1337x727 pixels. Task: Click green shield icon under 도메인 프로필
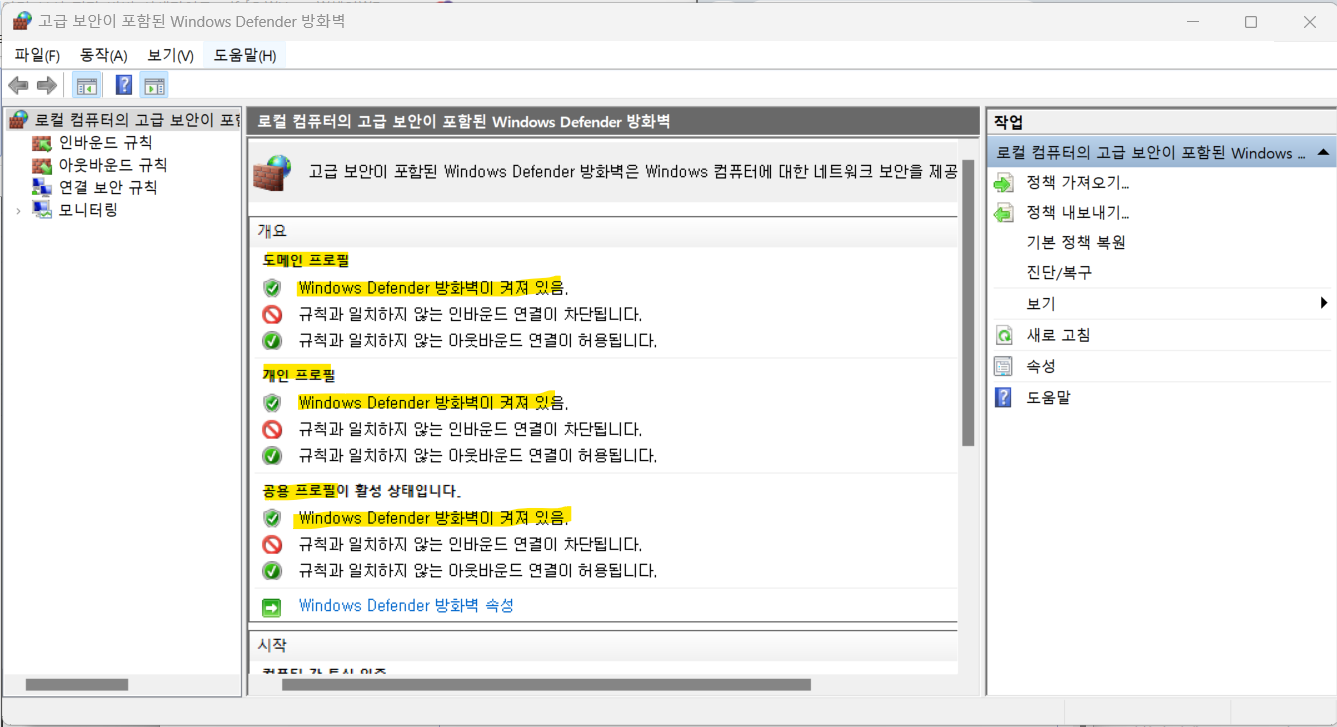click(272, 288)
